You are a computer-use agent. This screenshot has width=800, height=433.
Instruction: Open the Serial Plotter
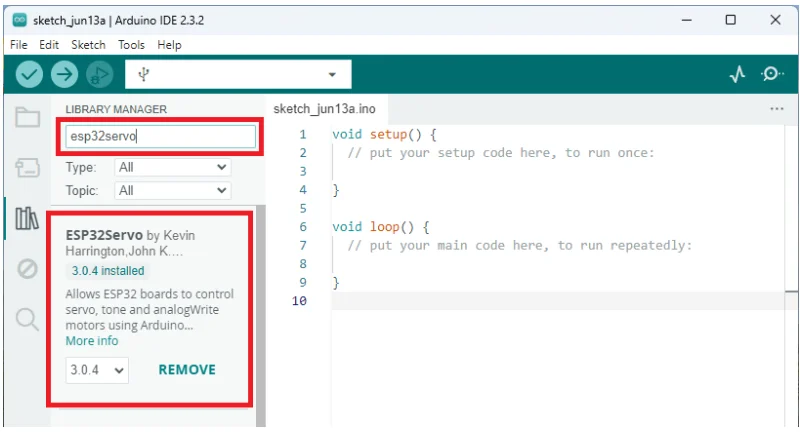tap(737, 74)
